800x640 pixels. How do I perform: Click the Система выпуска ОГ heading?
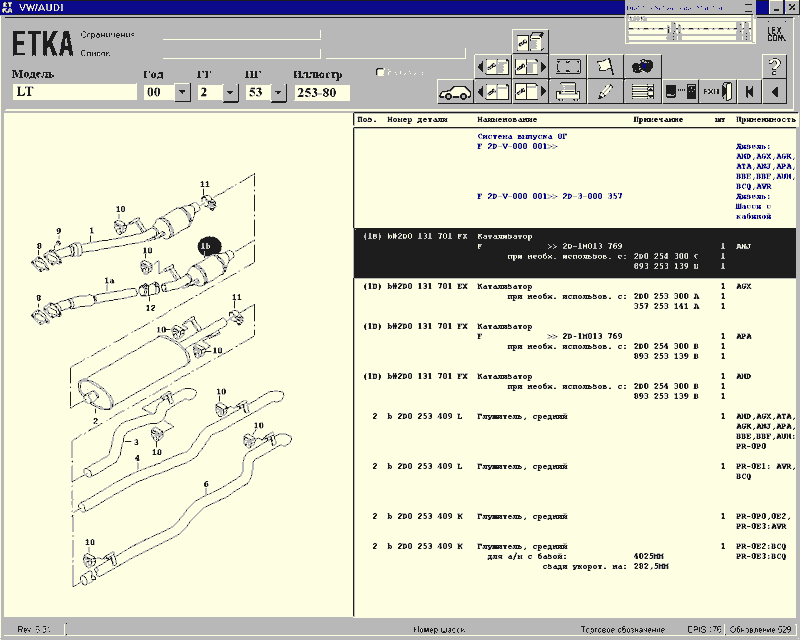[x=522, y=136]
